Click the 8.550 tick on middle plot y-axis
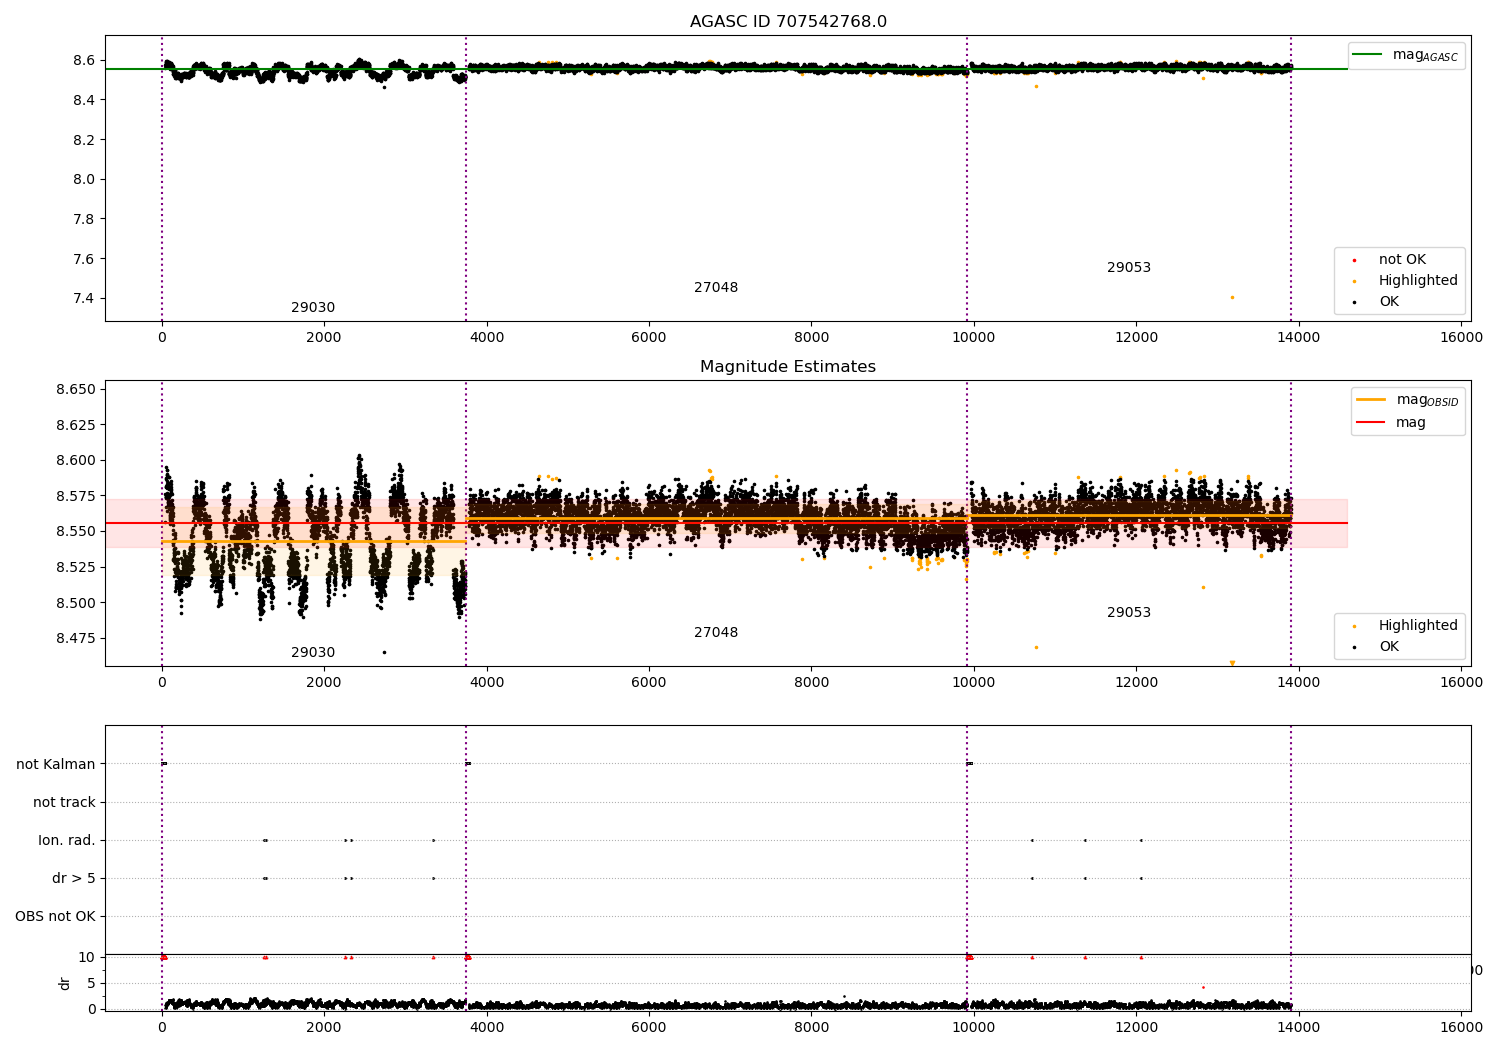This screenshot has height=1050, width=1500. [76, 532]
